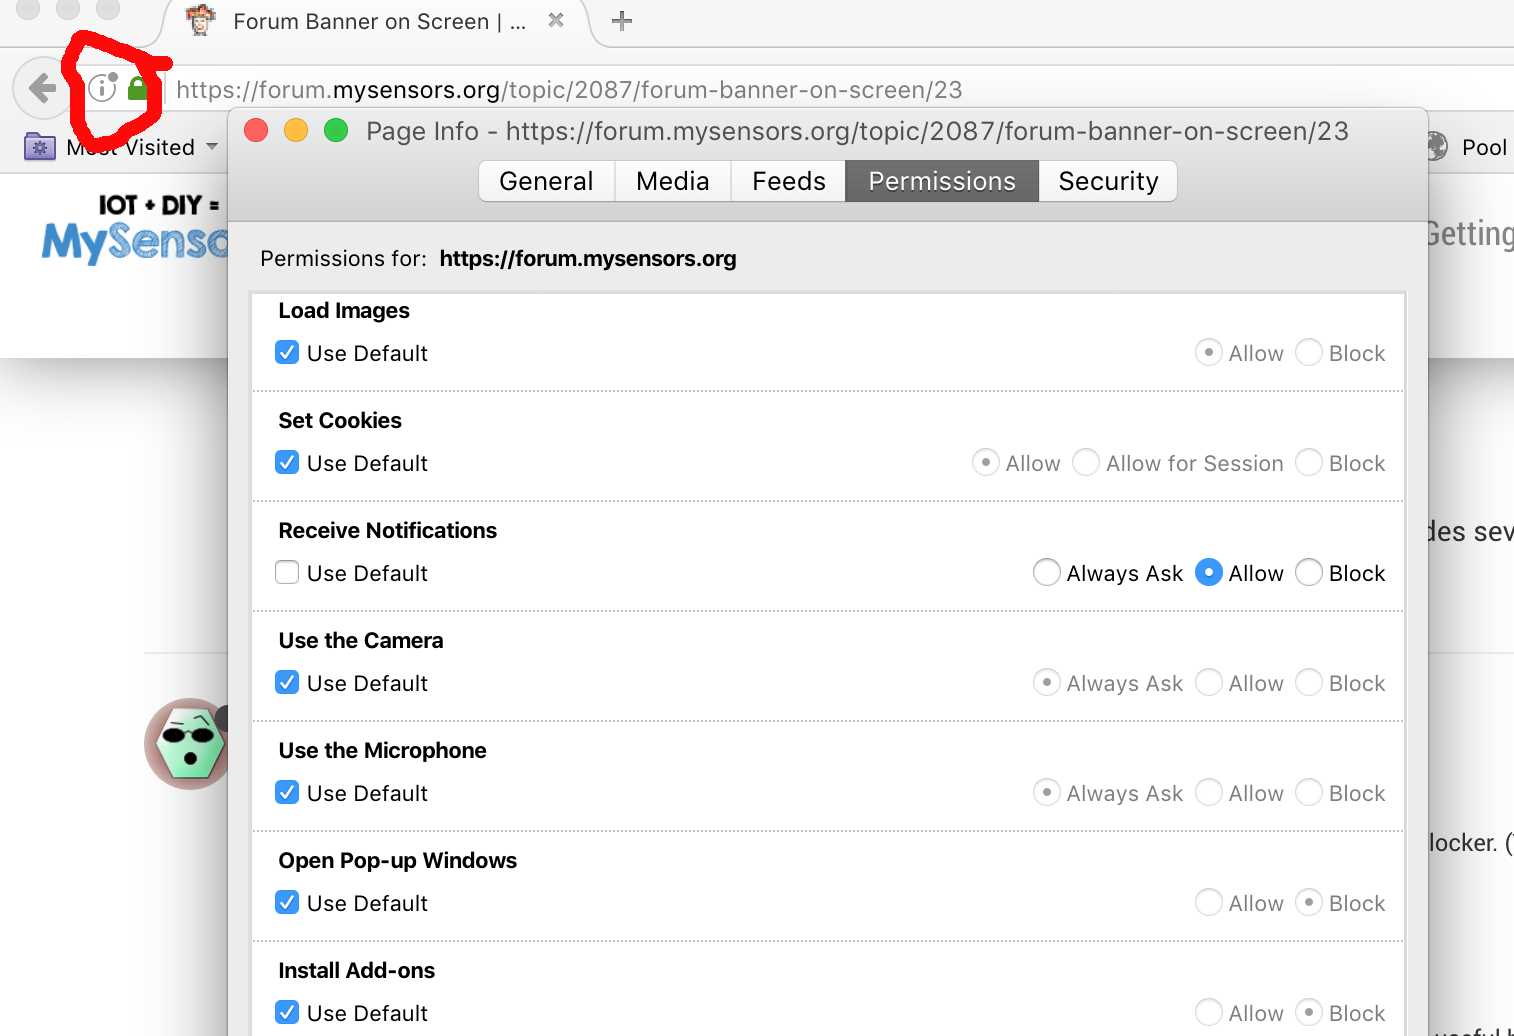Select Always Ask for Receive Notifications
Image resolution: width=1514 pixels, height=1036 pixels.
[1047, 573]
